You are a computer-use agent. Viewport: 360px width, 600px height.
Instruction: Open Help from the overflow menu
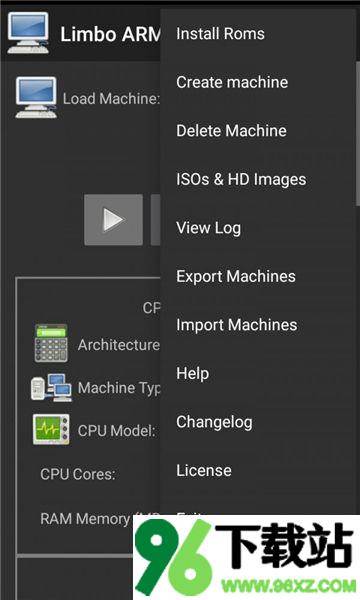(x=258, y=373)
